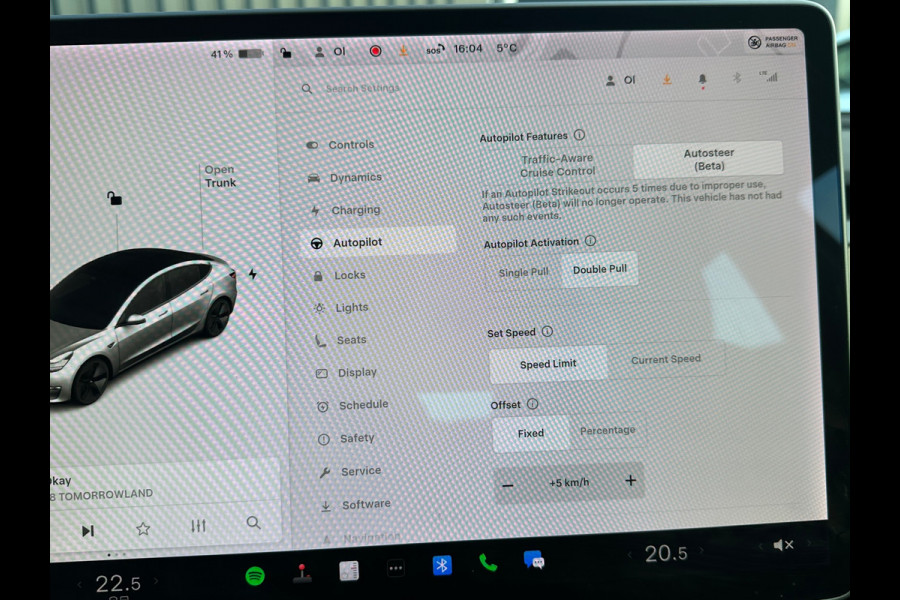
Task: Switch to the Safety settings tab
Action: pos(357,438)
